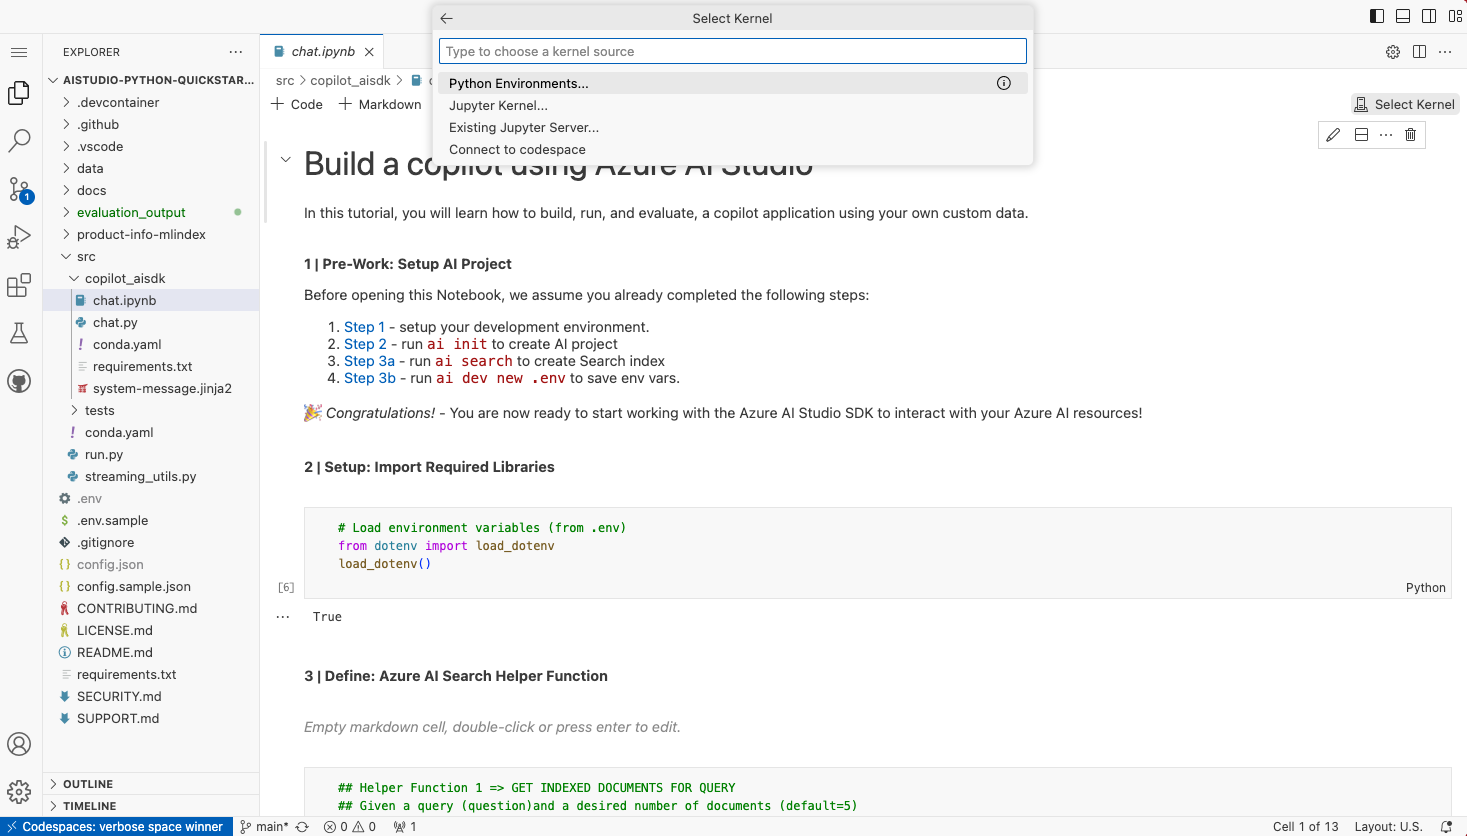1467x836 pixels.
Task: Add a new Markdown cell
Action: point(380,104)
